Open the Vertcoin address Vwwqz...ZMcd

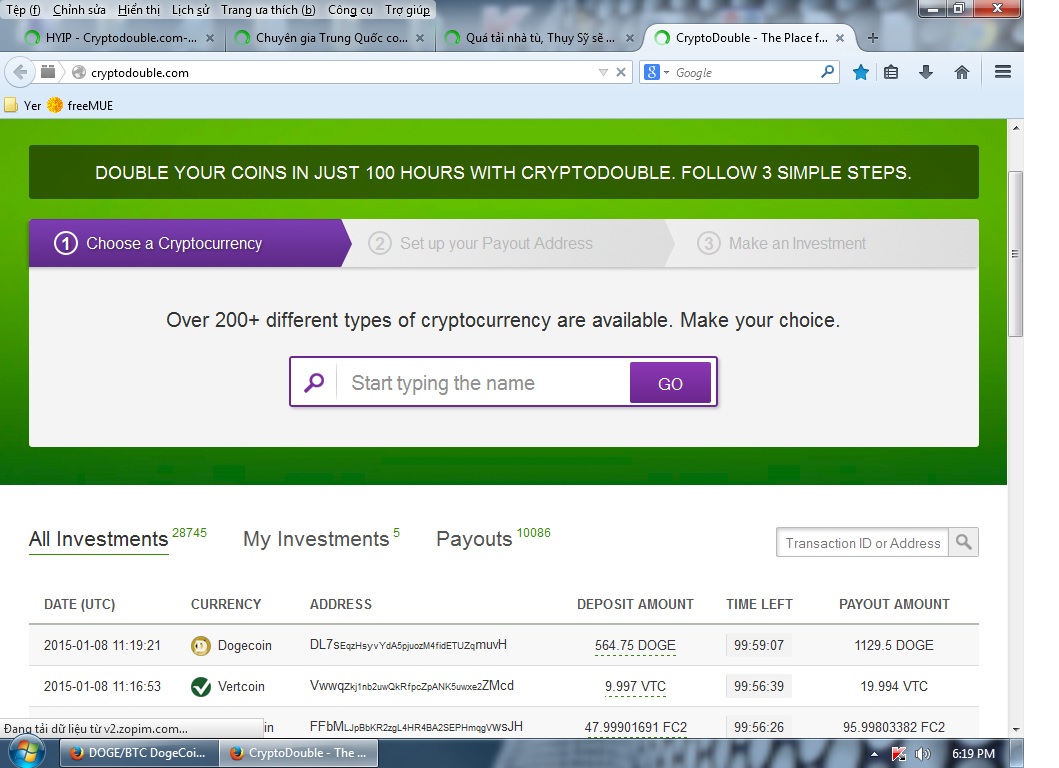click(x=412, y=686)
